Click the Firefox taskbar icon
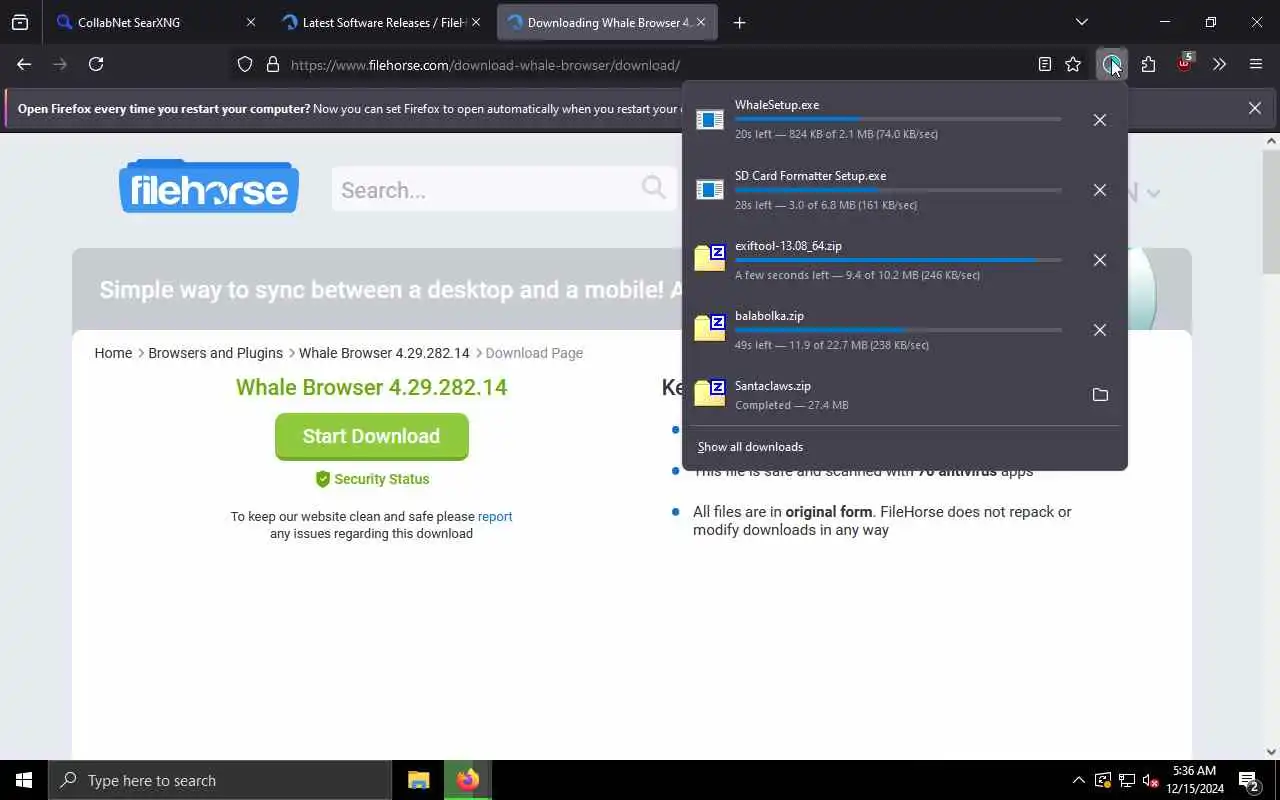 click(467, 780)
